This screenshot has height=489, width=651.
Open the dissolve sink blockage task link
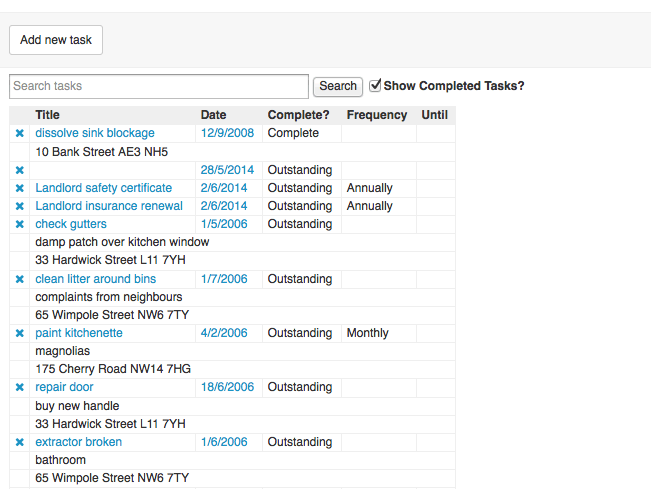[x=95, y=133]
